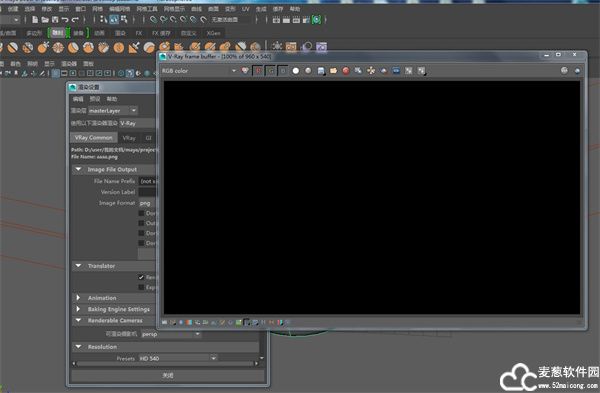Open 编辑网格 menu in Maya menu bar
This screenshot has width=600, height=393.
pyautogui.click(x=119, y=9)
